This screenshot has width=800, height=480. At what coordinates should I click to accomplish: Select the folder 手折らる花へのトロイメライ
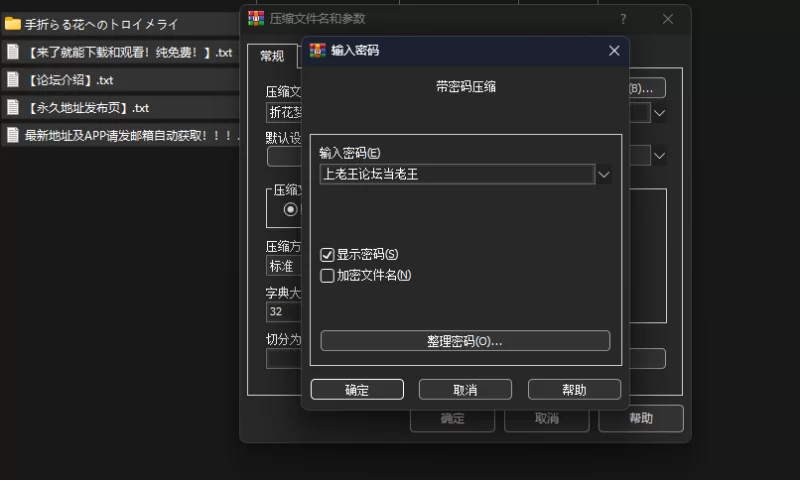(x=120, y=24)
